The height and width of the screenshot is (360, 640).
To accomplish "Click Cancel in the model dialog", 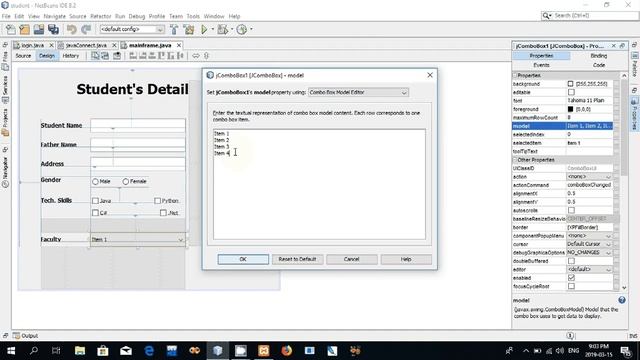I will click(351, 259).
